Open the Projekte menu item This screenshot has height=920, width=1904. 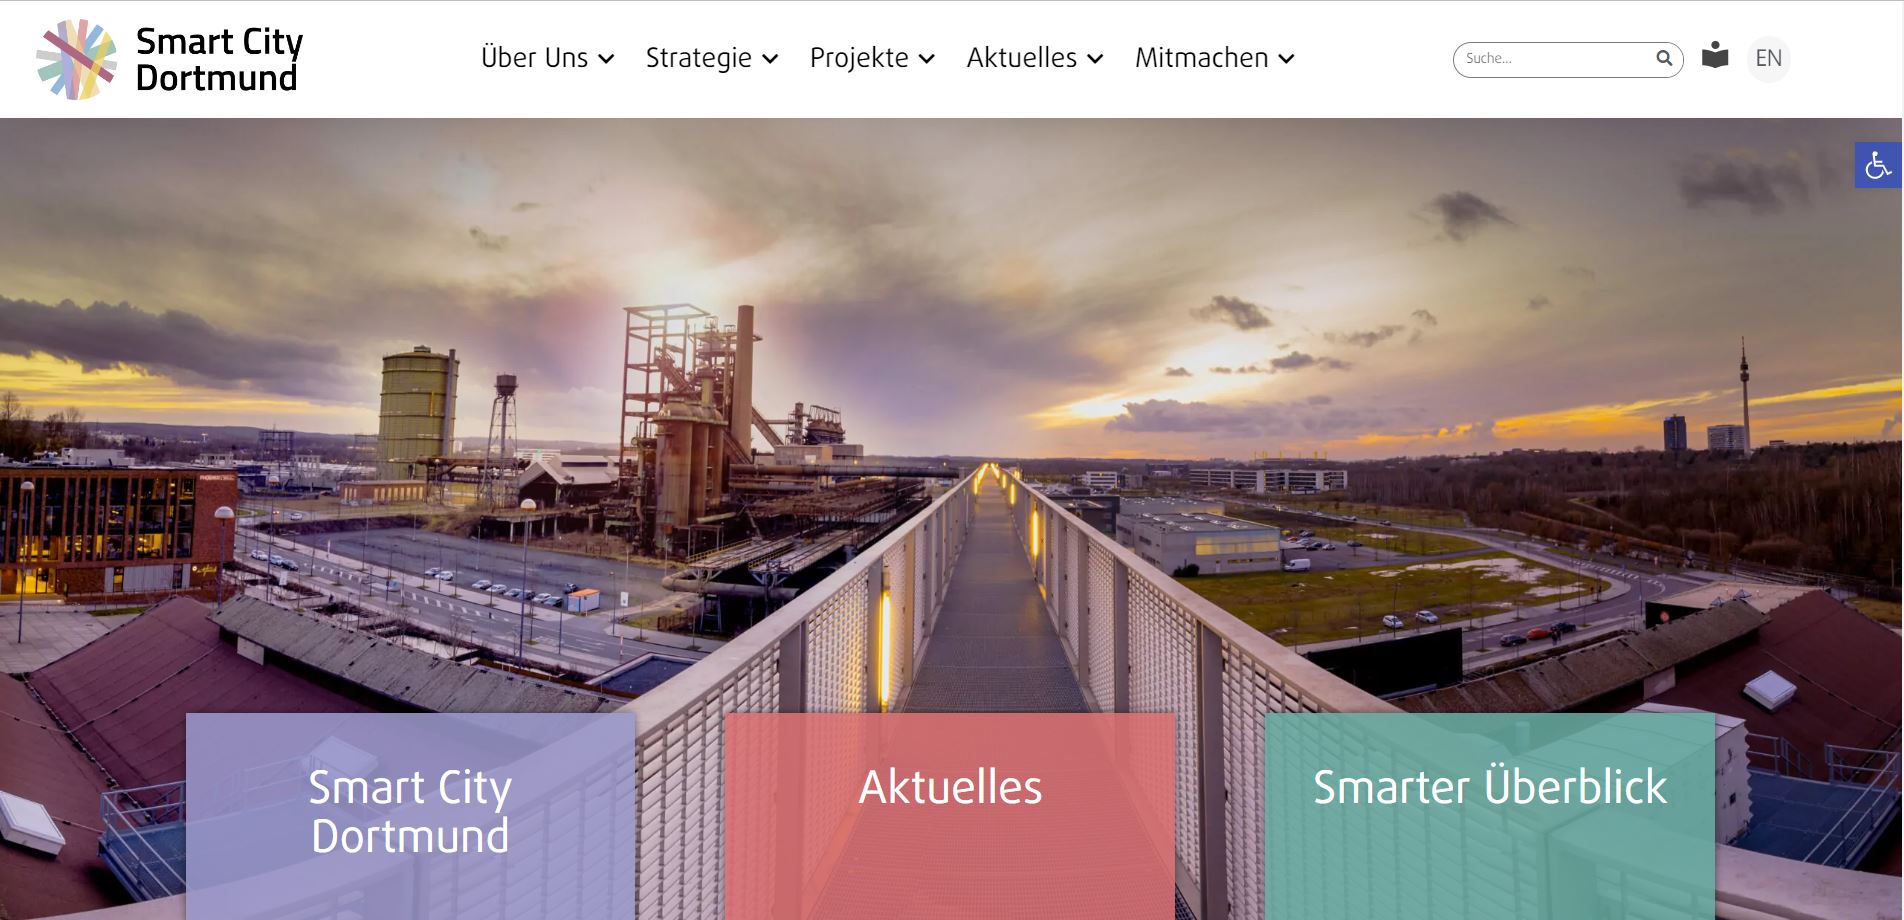pos(859,58)
